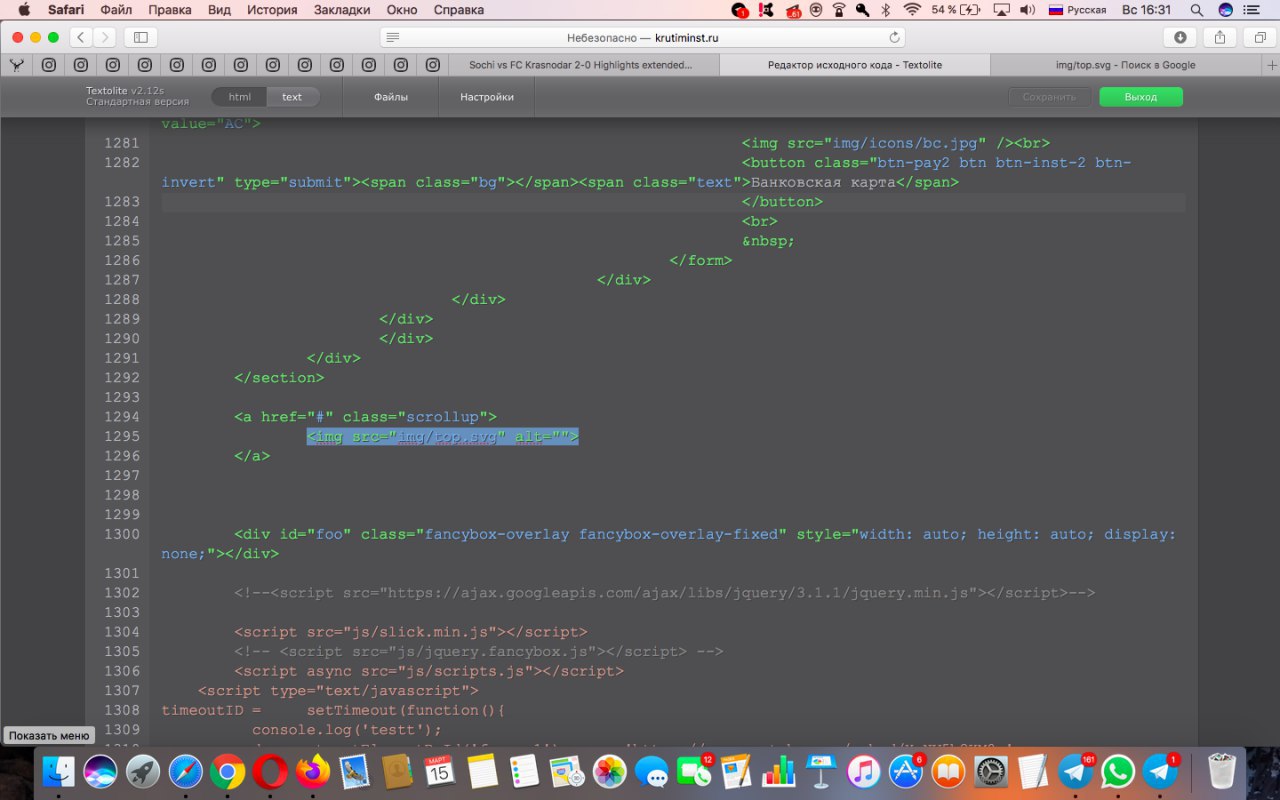Reload the page in the address bar
Image resolution: width=1280 pixels, height=800 pixels.
894,37
